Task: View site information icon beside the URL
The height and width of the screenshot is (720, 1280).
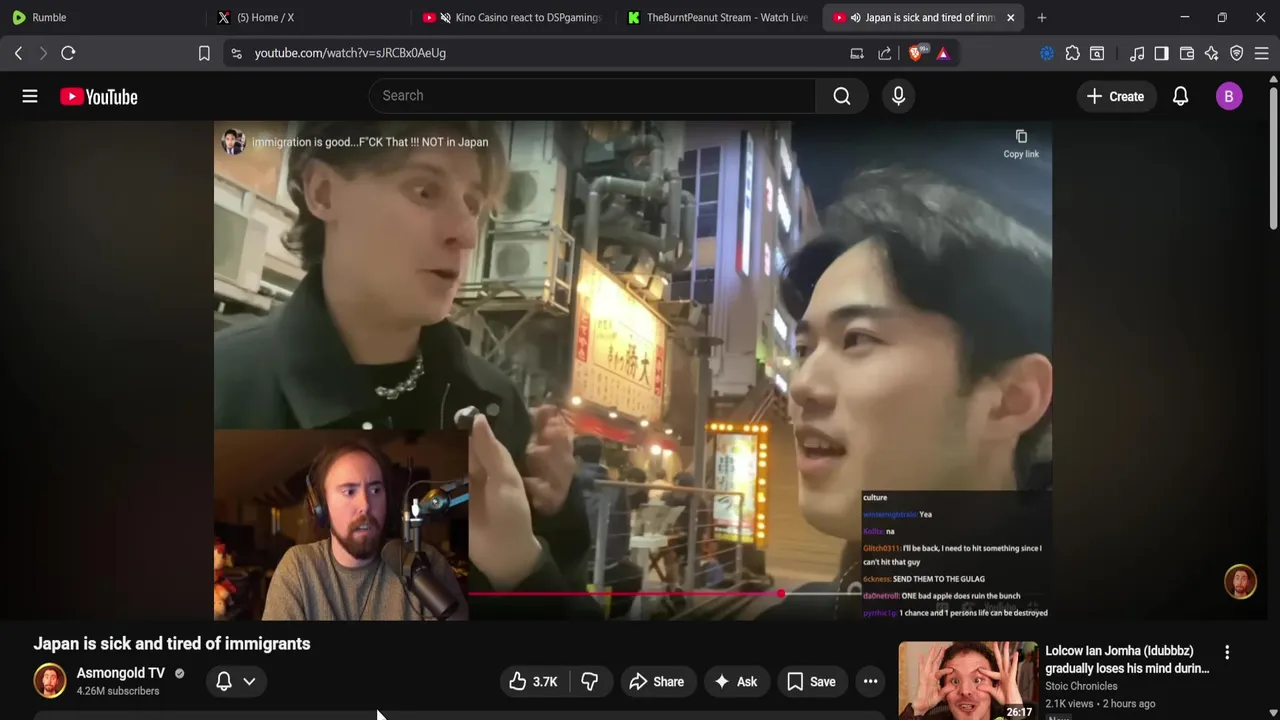Action: click(x=236, y=53)
